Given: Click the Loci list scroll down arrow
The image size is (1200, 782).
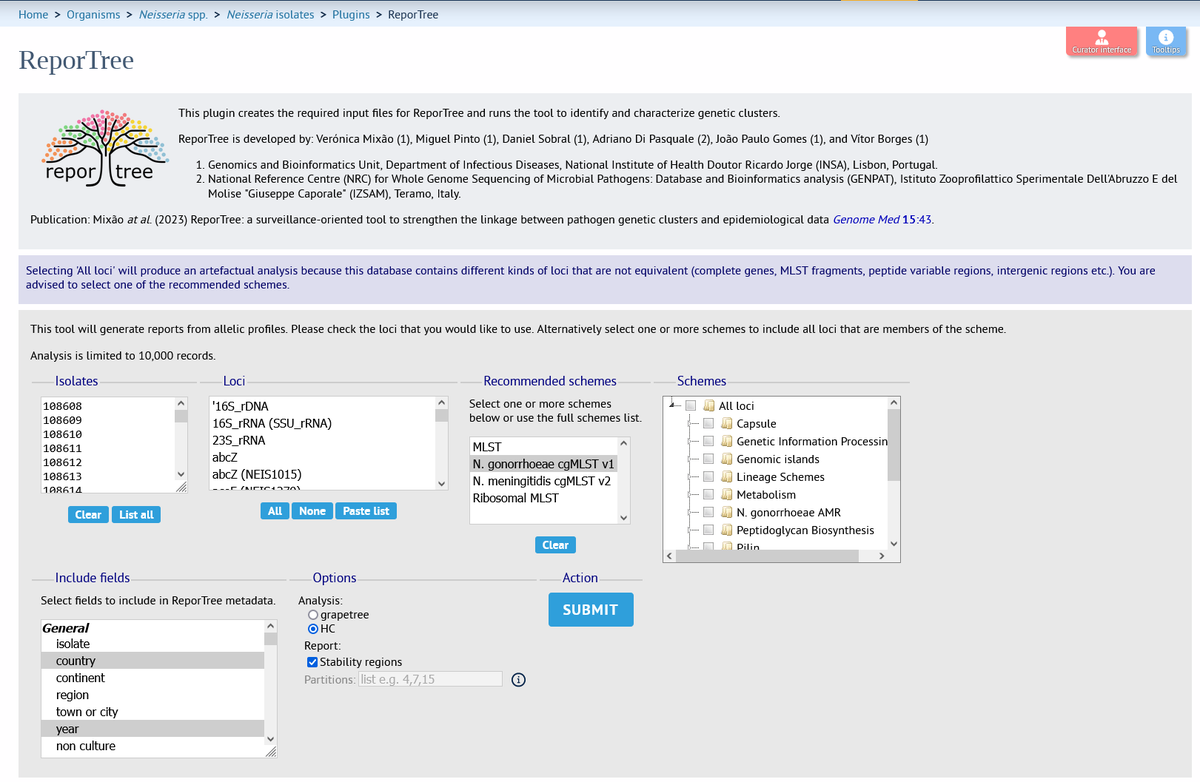Looking at the screenshot, I should (442, 482).
